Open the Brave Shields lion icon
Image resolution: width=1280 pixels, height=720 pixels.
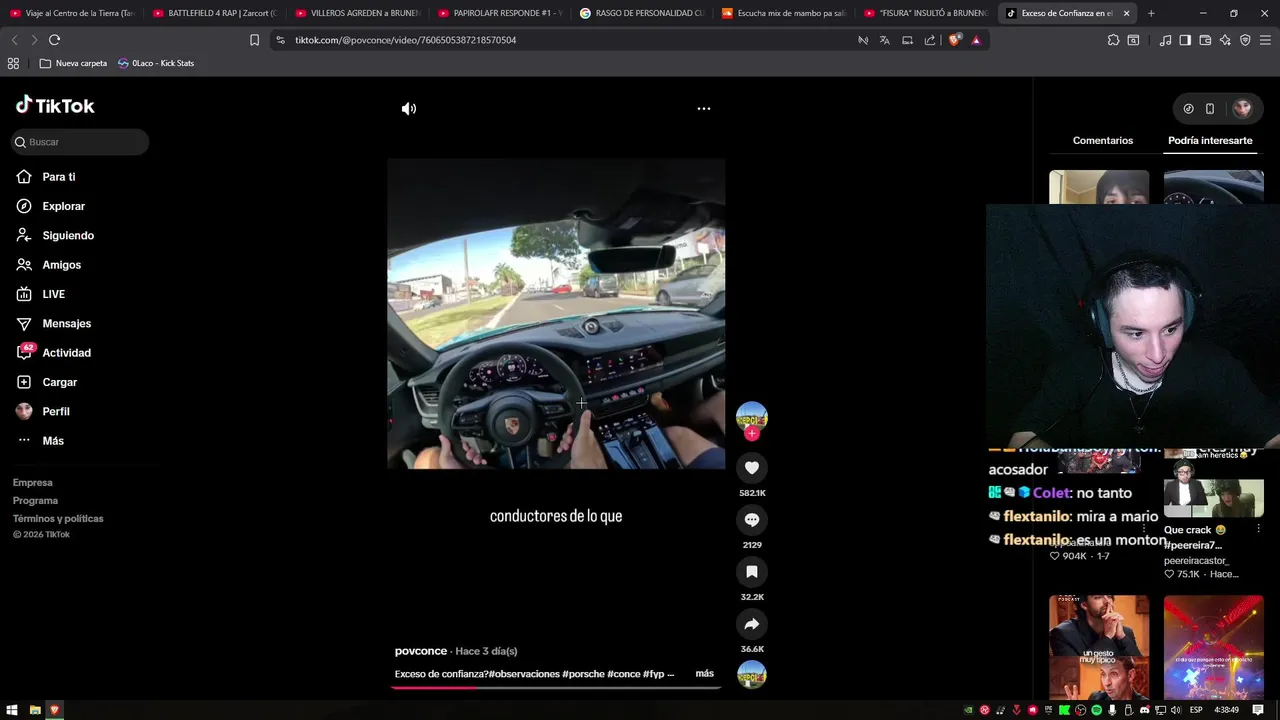pyautogui.click(x=954, y=40)
